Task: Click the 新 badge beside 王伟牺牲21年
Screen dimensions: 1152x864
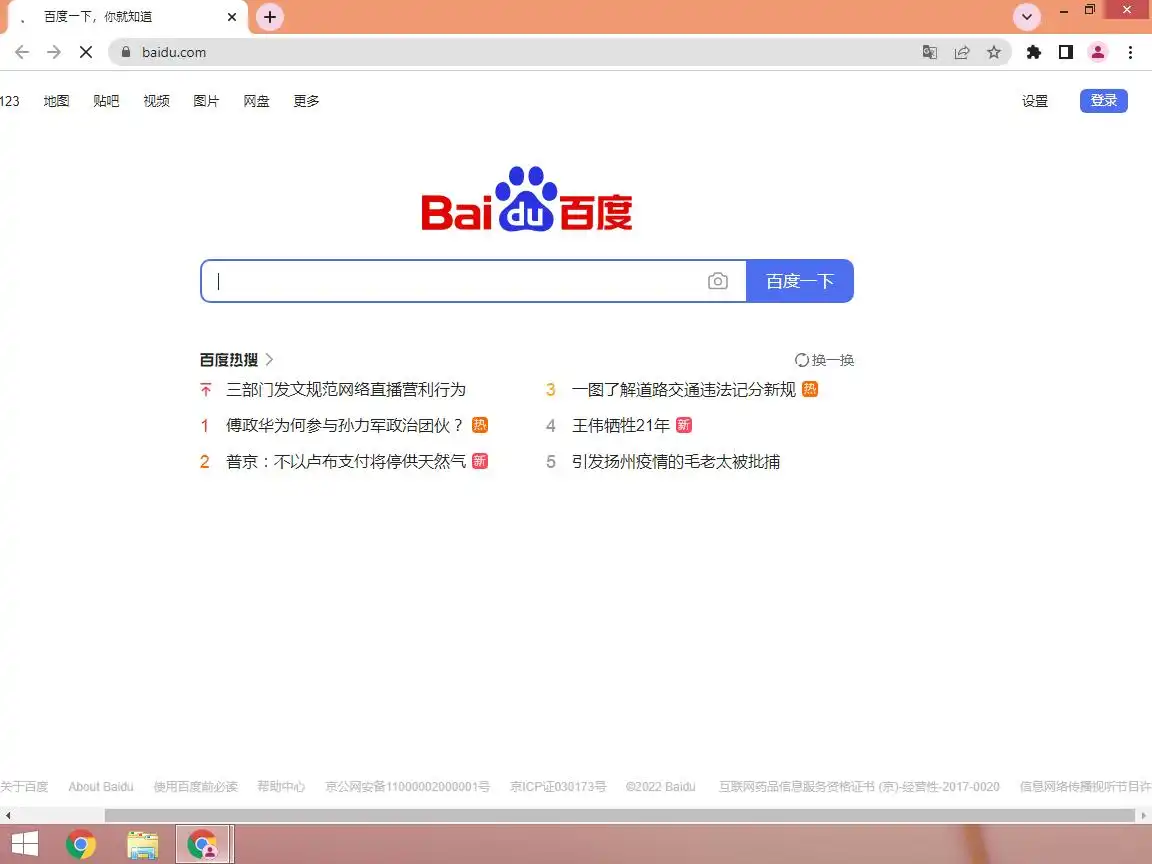Action: click(684, 425)
